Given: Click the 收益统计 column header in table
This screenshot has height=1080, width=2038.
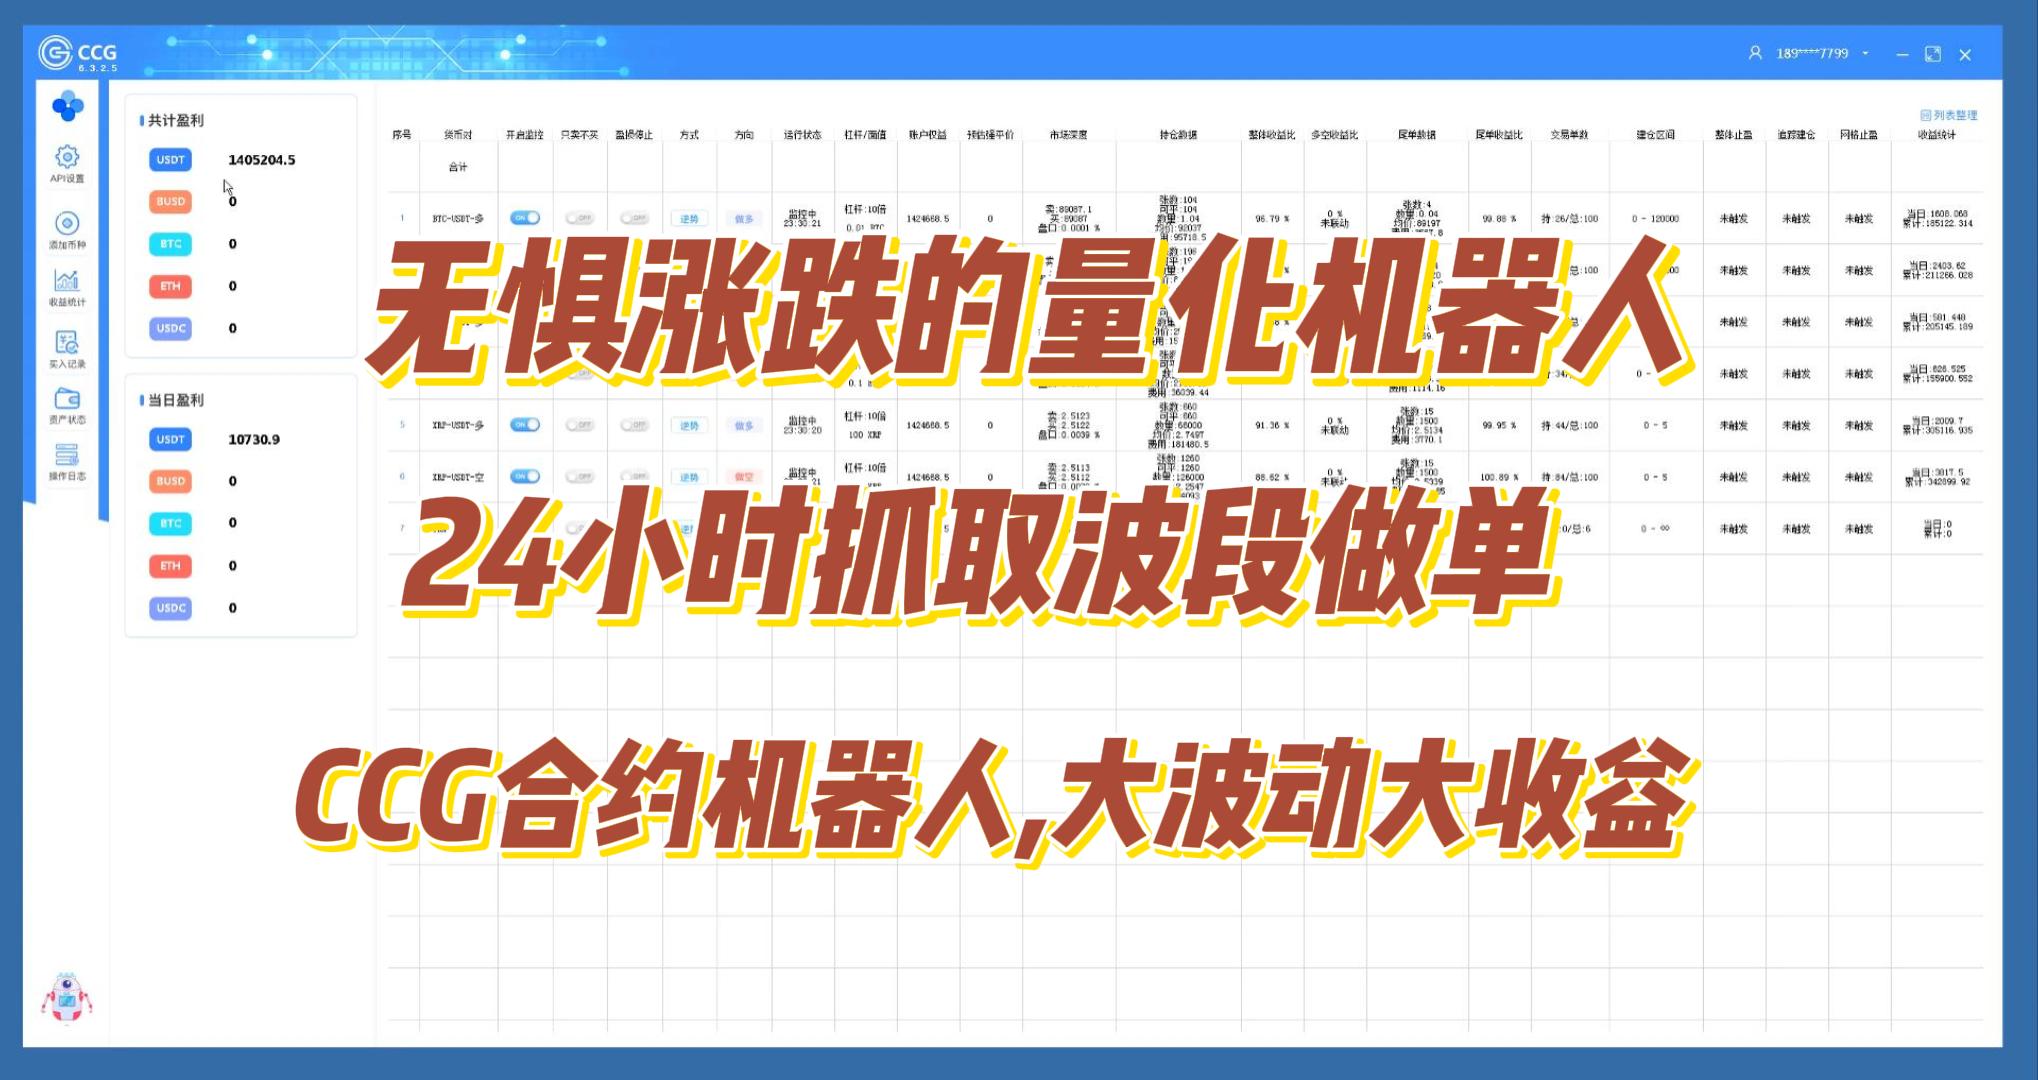Looking at the screenshot, I should (x=1937, y=134).
